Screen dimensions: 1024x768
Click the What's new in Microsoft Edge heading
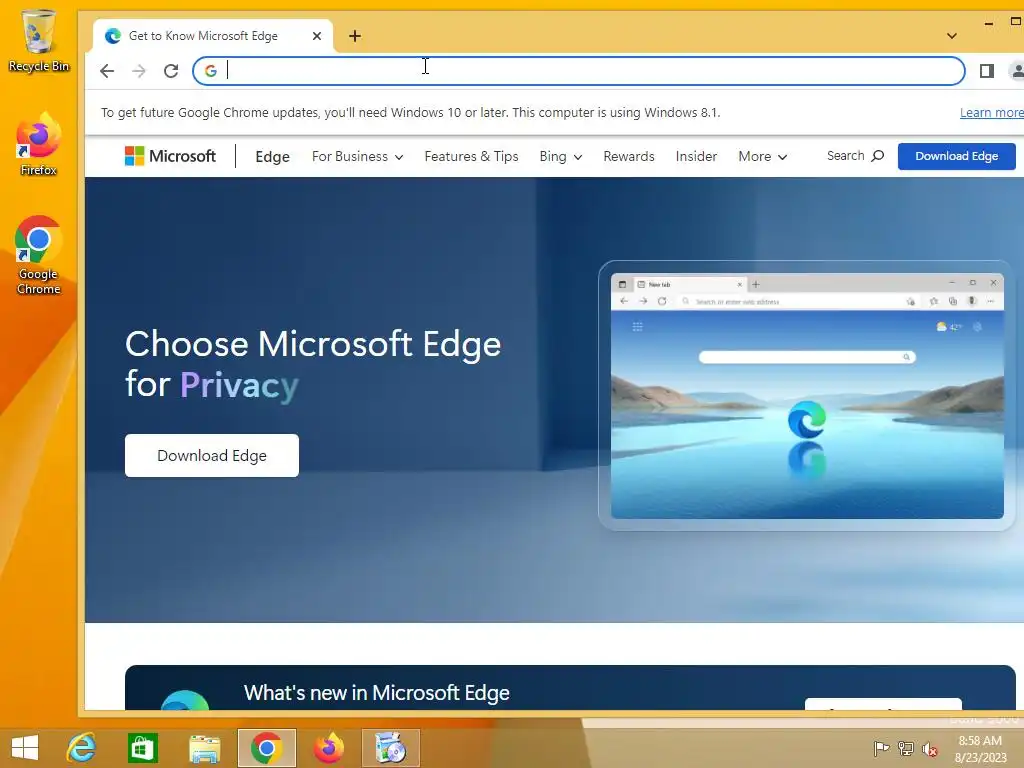pyautogui.click(x=376, y=692)
